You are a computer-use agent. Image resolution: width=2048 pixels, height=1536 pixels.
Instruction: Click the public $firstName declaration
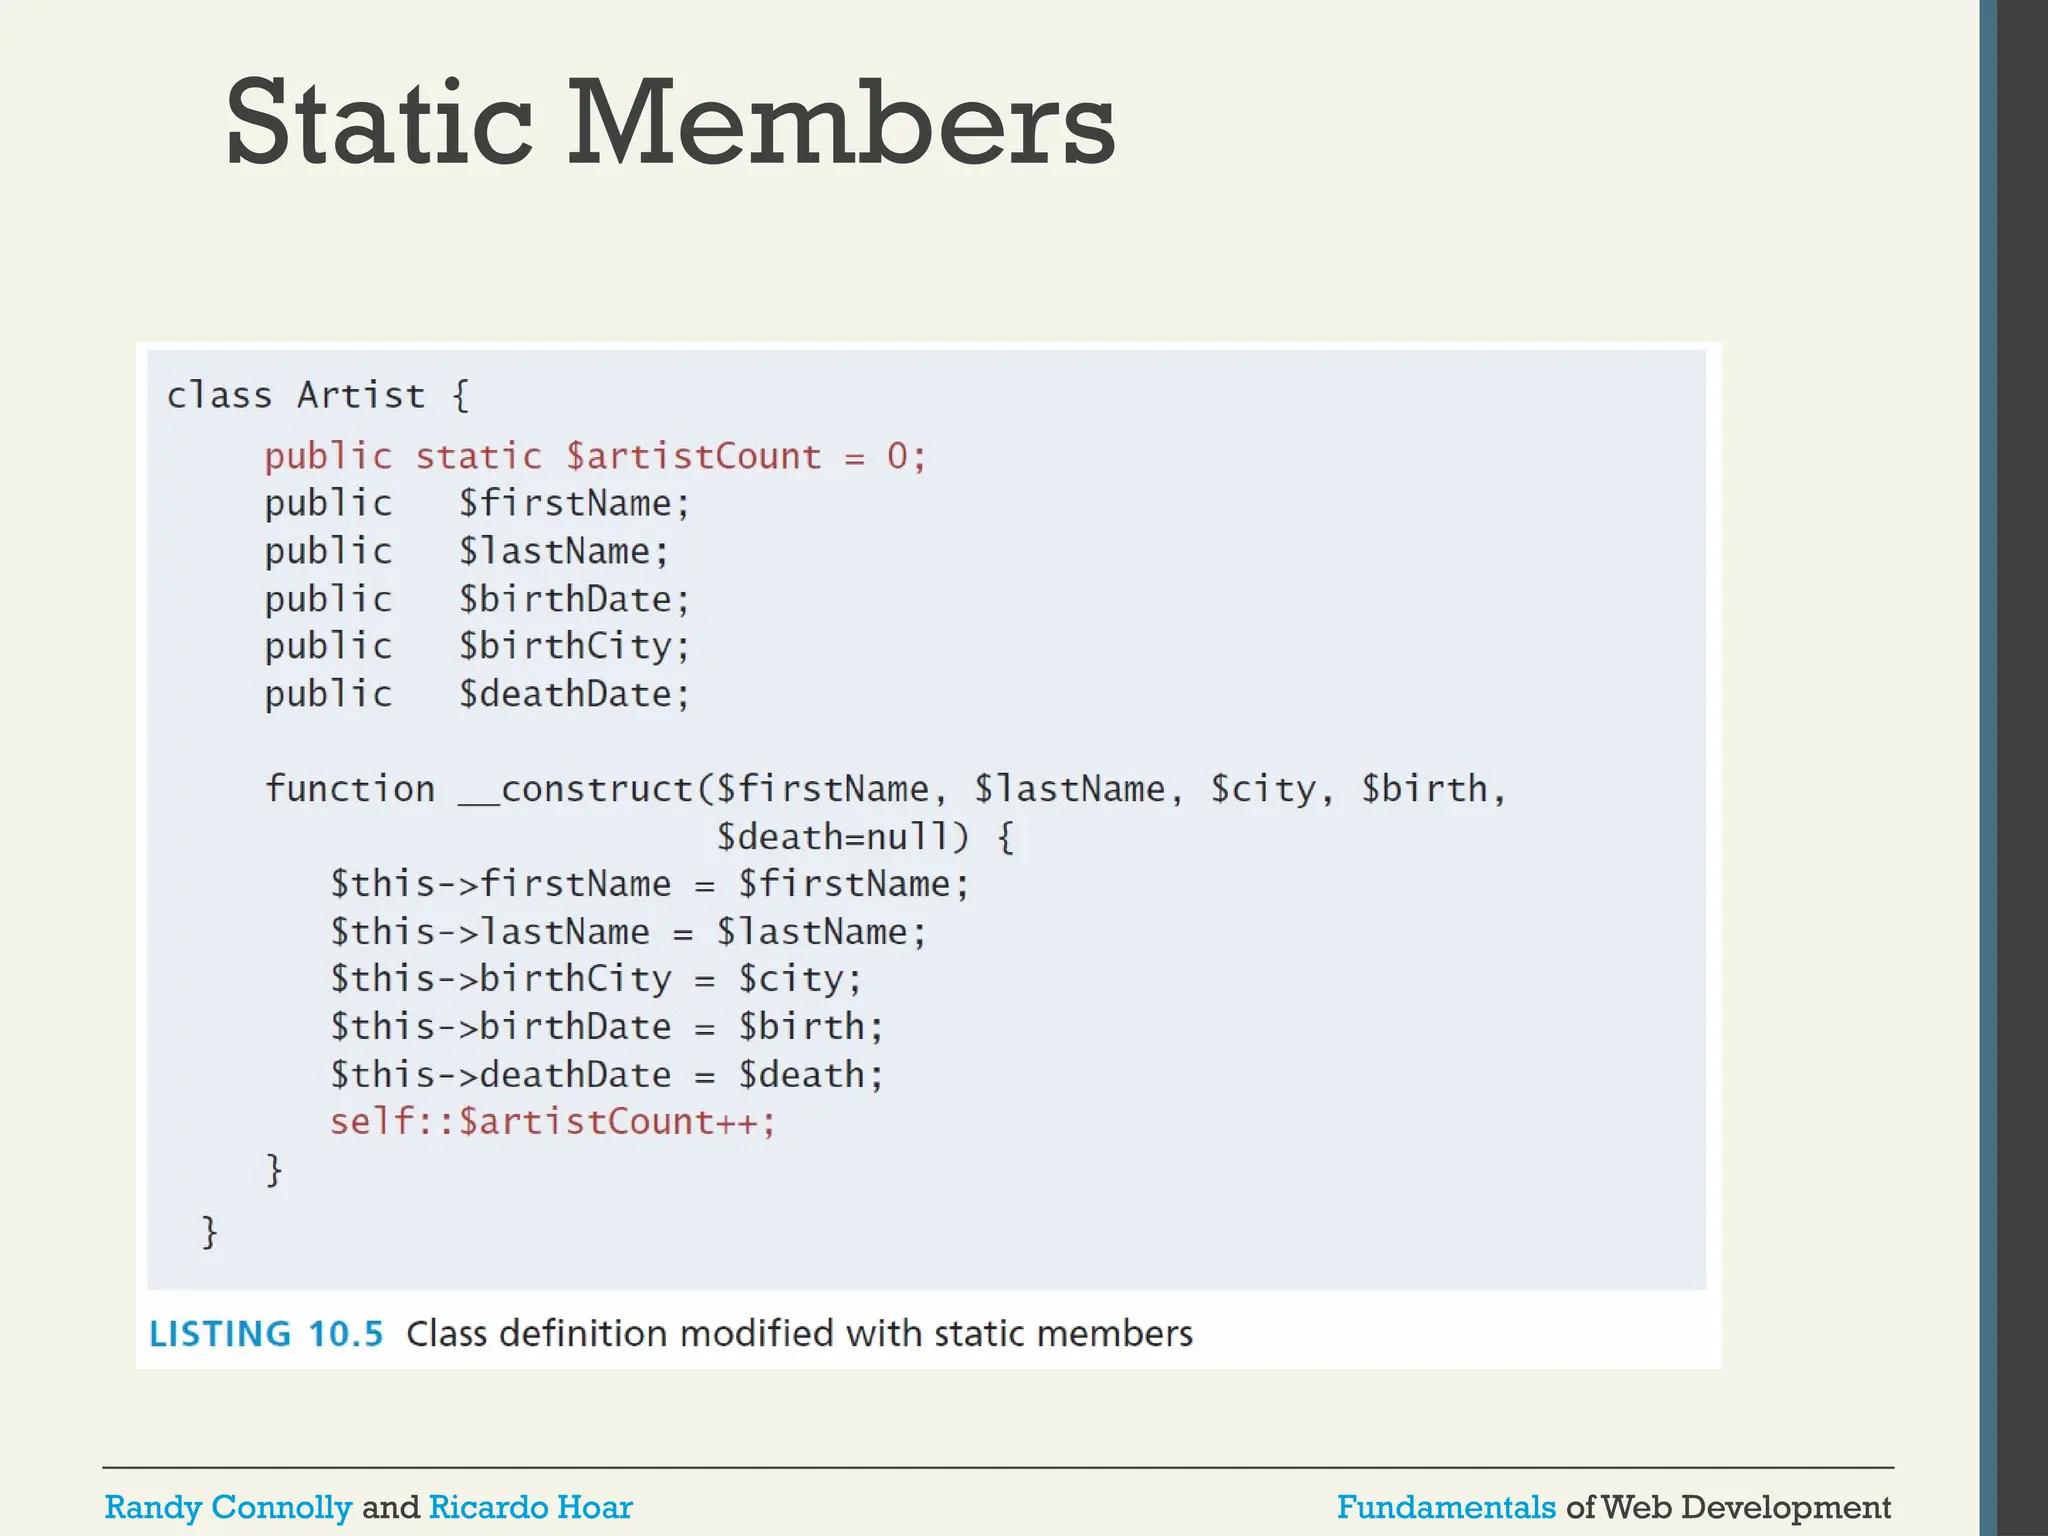click(477, 503)
